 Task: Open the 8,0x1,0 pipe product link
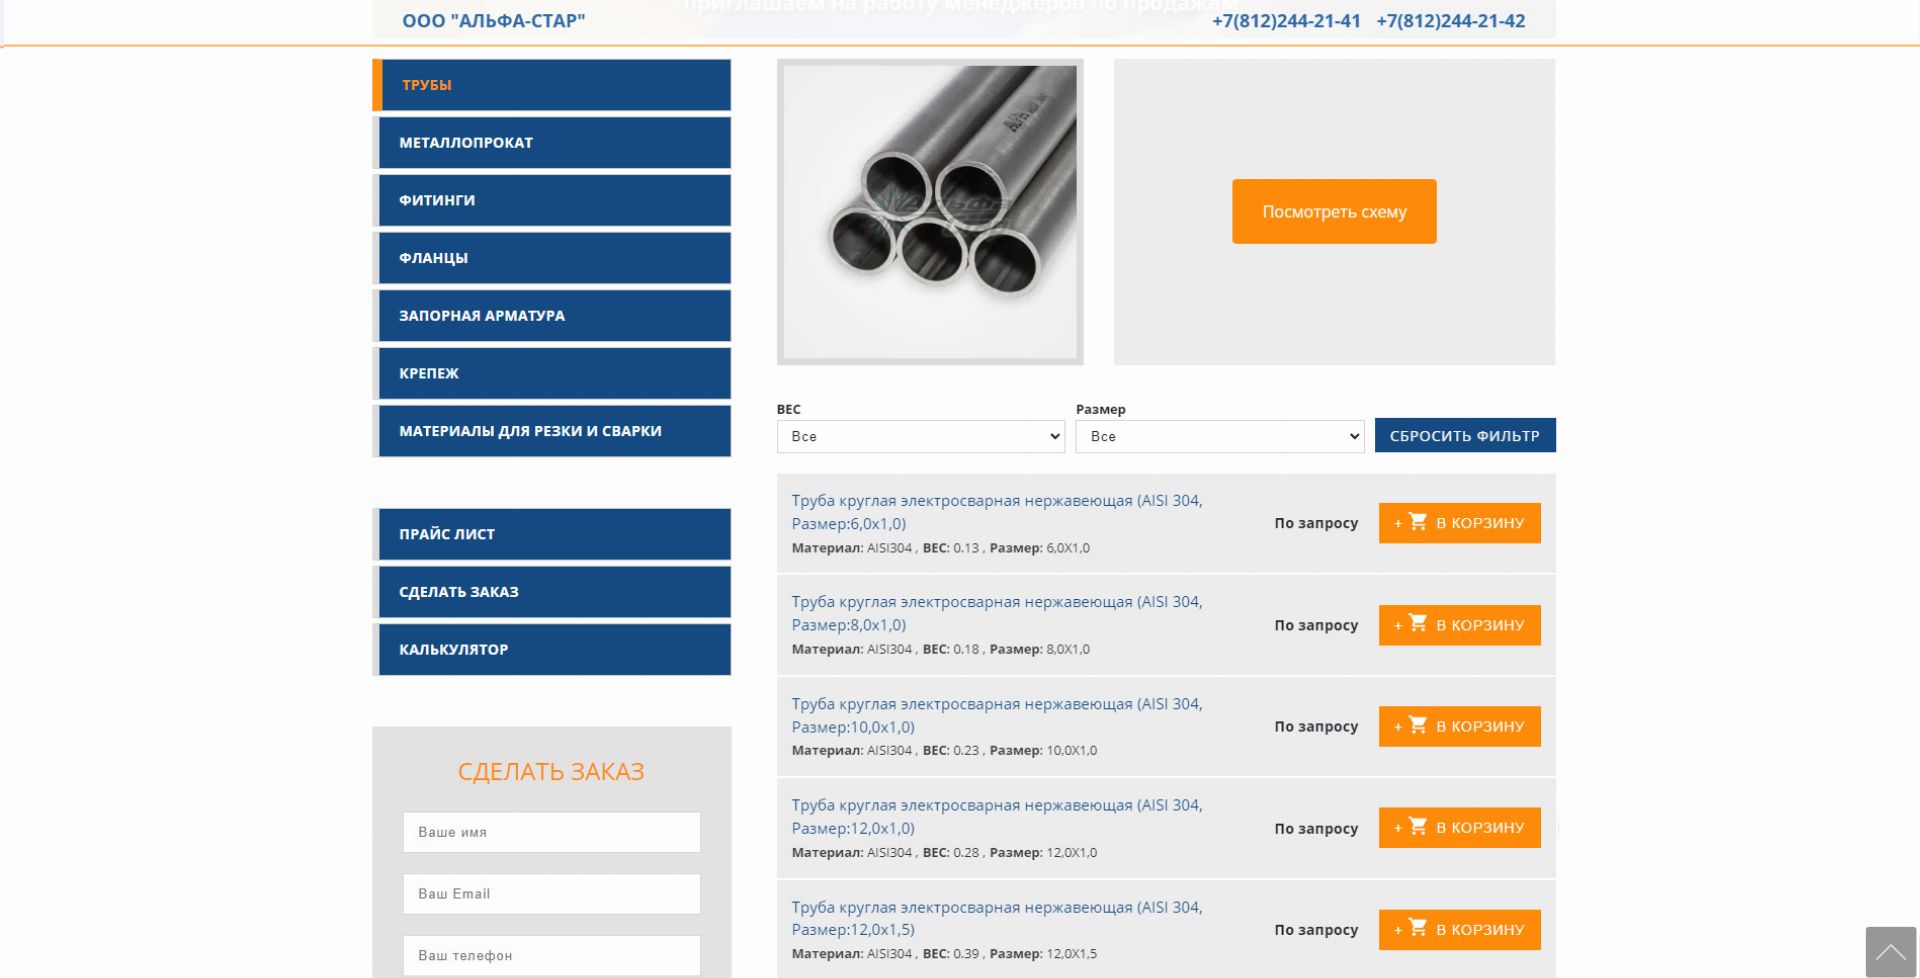tap(996, 613)
